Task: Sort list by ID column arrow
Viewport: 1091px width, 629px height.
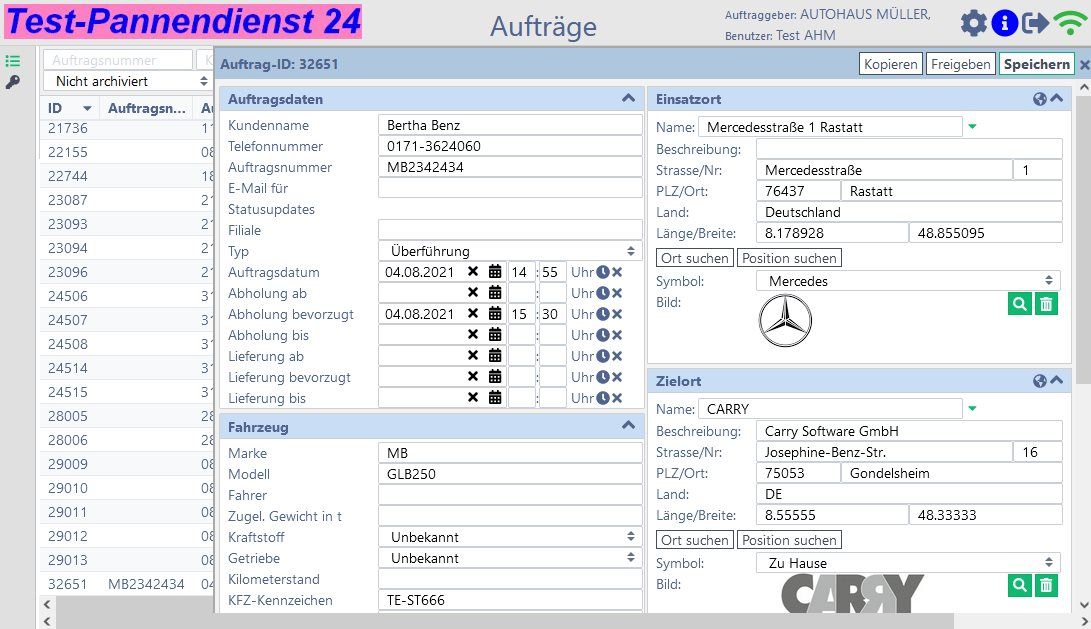Action: pyautogui.click(x=87, y=109)
